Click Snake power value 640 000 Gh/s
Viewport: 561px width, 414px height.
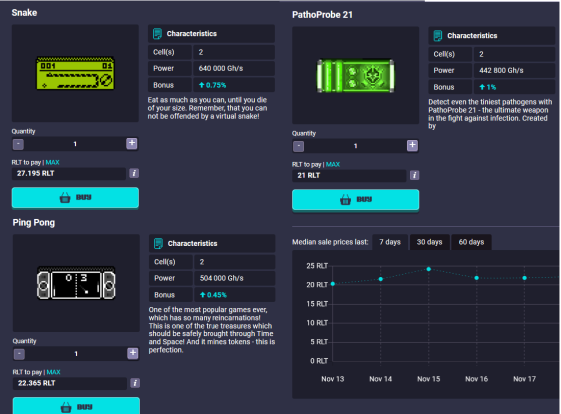coord(221,68)
